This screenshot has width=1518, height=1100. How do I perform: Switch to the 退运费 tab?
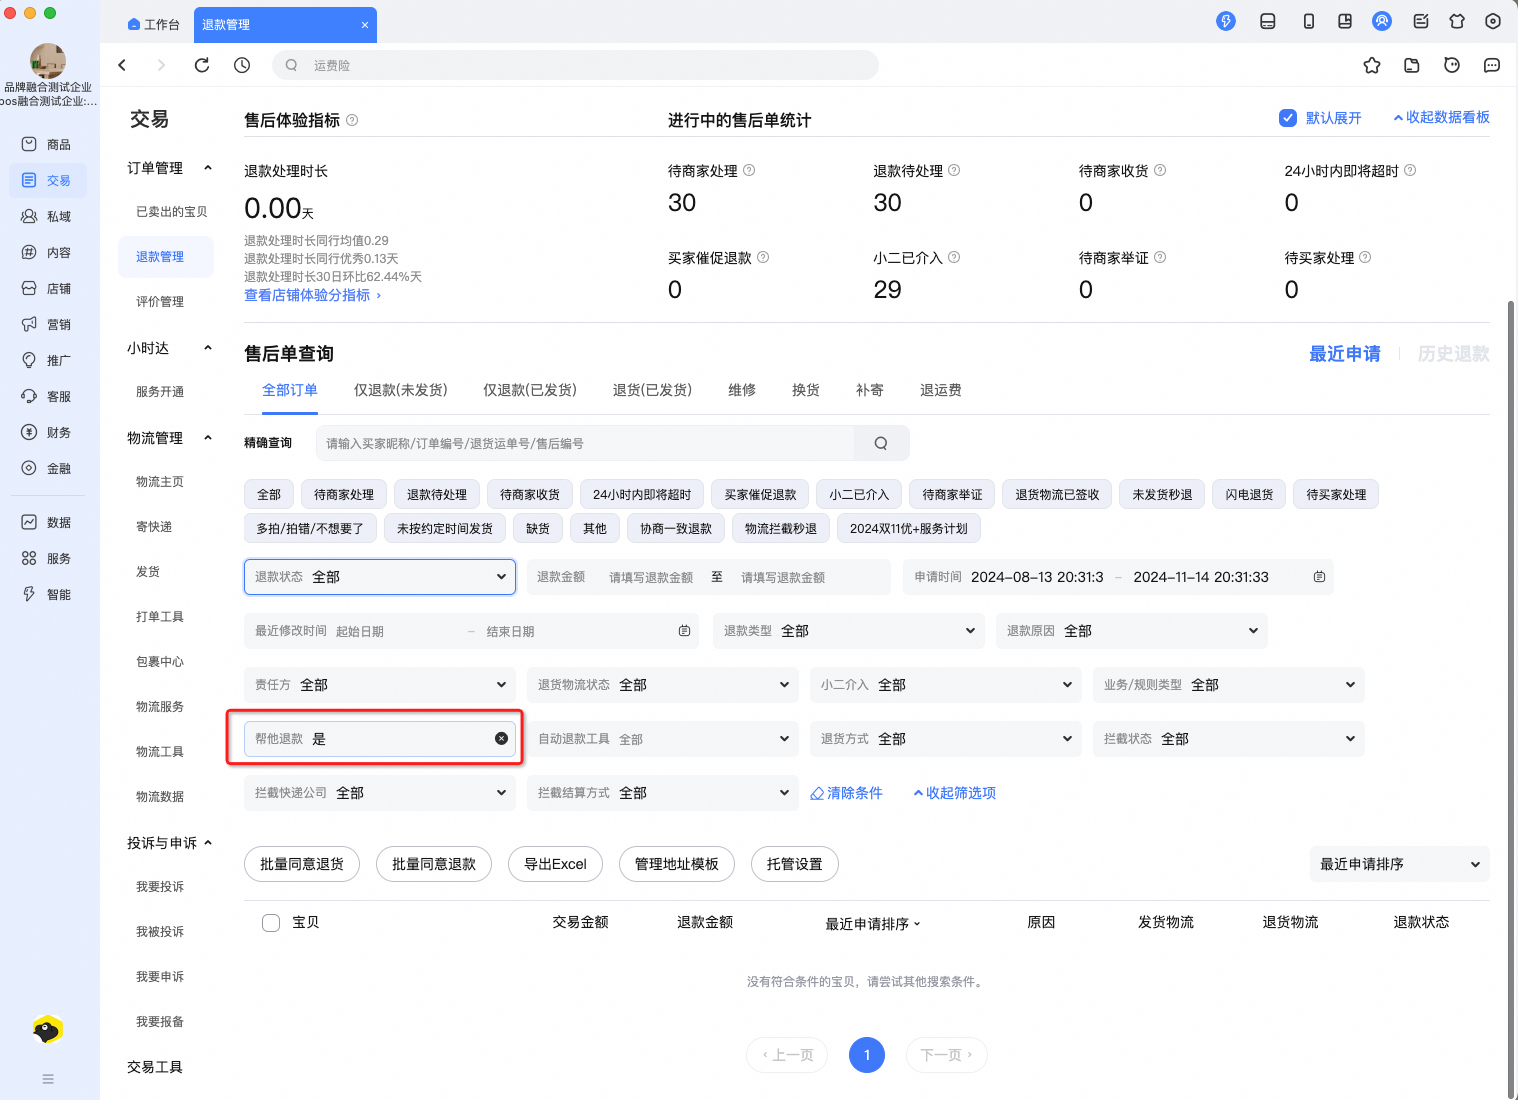point(939,390)
